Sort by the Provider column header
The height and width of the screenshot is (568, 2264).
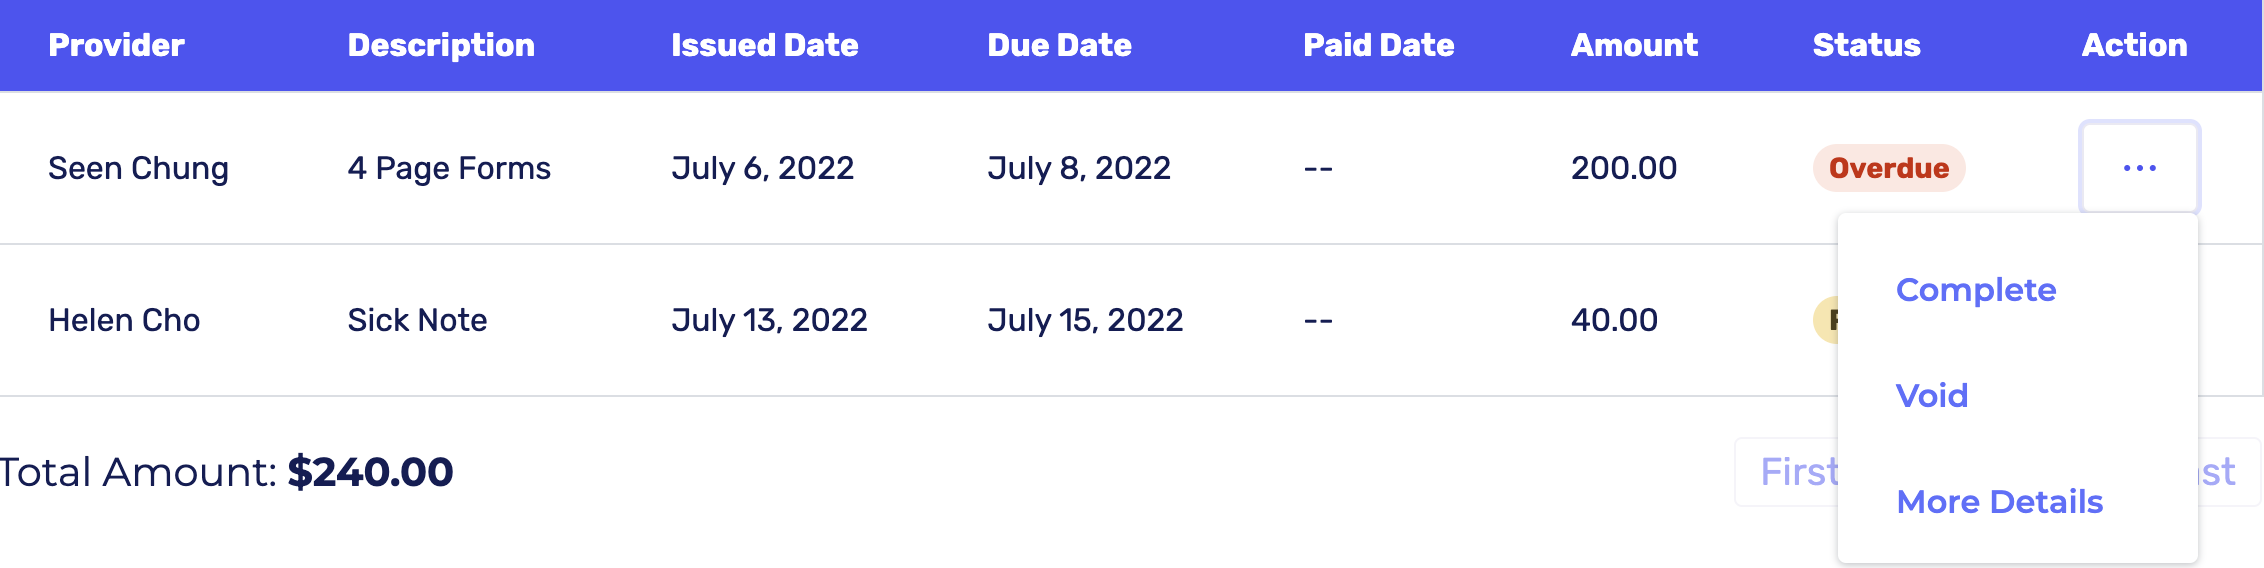pyautogui.click(x=116, y=45)
